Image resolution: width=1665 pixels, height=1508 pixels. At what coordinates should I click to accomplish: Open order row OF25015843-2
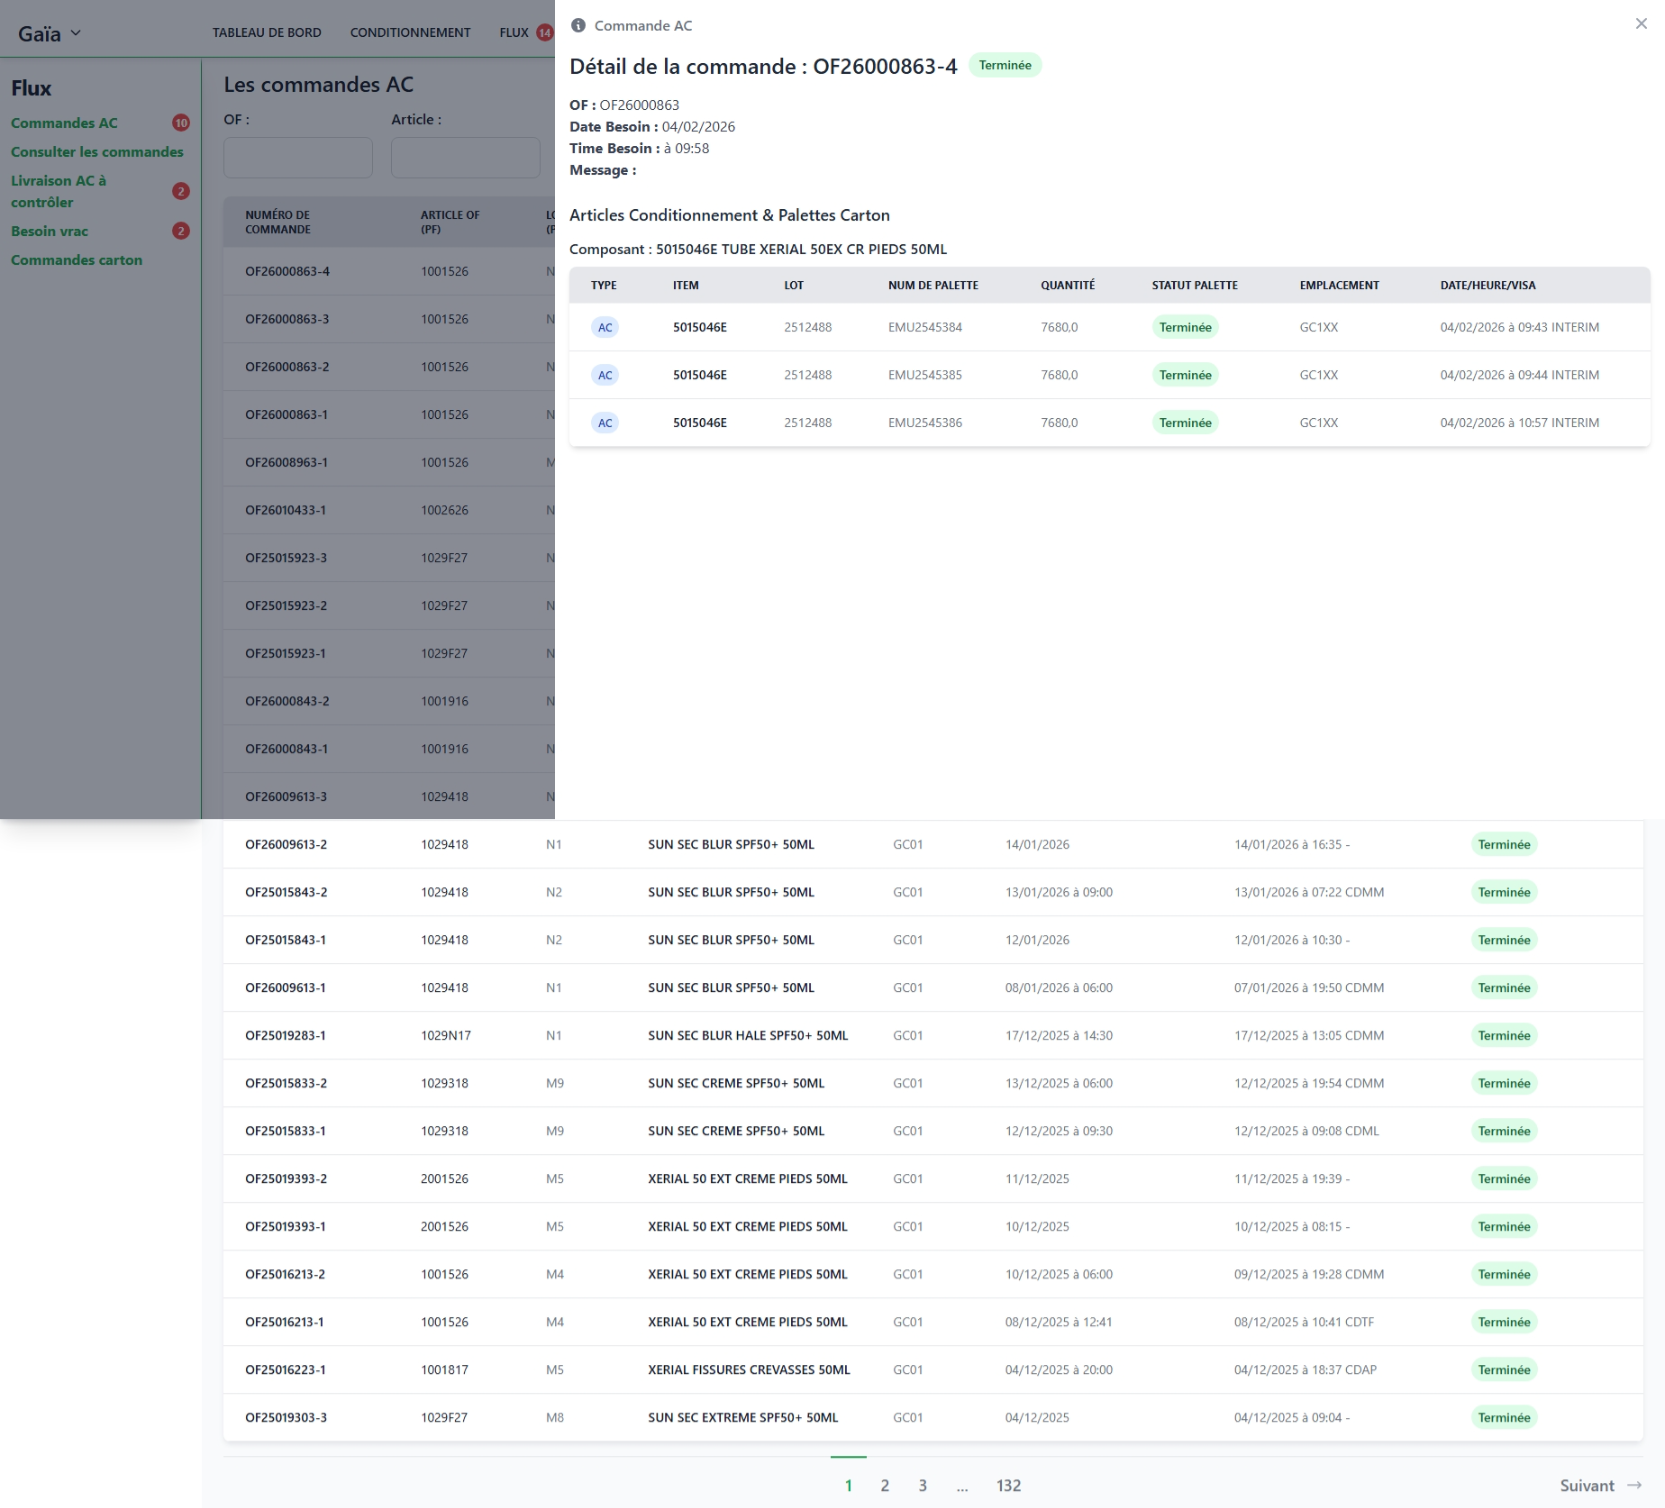[x=933, y=892]
